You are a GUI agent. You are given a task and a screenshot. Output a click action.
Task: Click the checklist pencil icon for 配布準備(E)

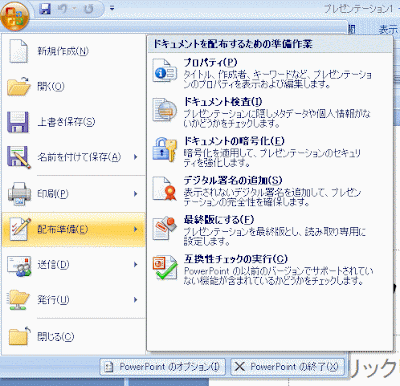coord(20,229)
